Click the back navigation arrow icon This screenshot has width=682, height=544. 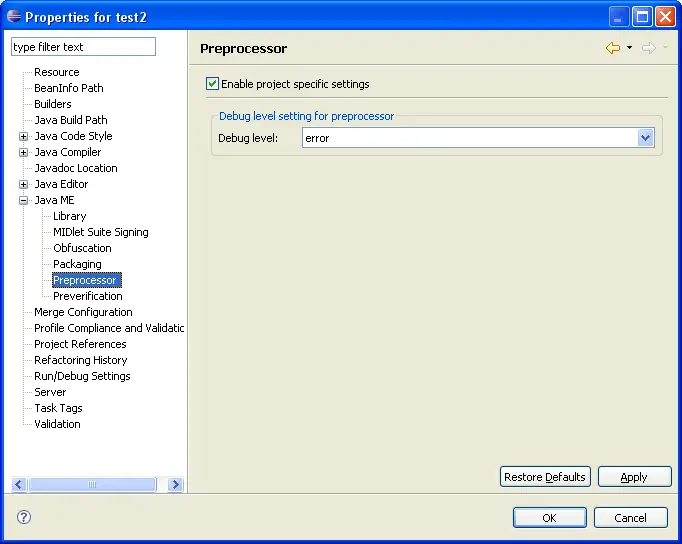(612, 48)
